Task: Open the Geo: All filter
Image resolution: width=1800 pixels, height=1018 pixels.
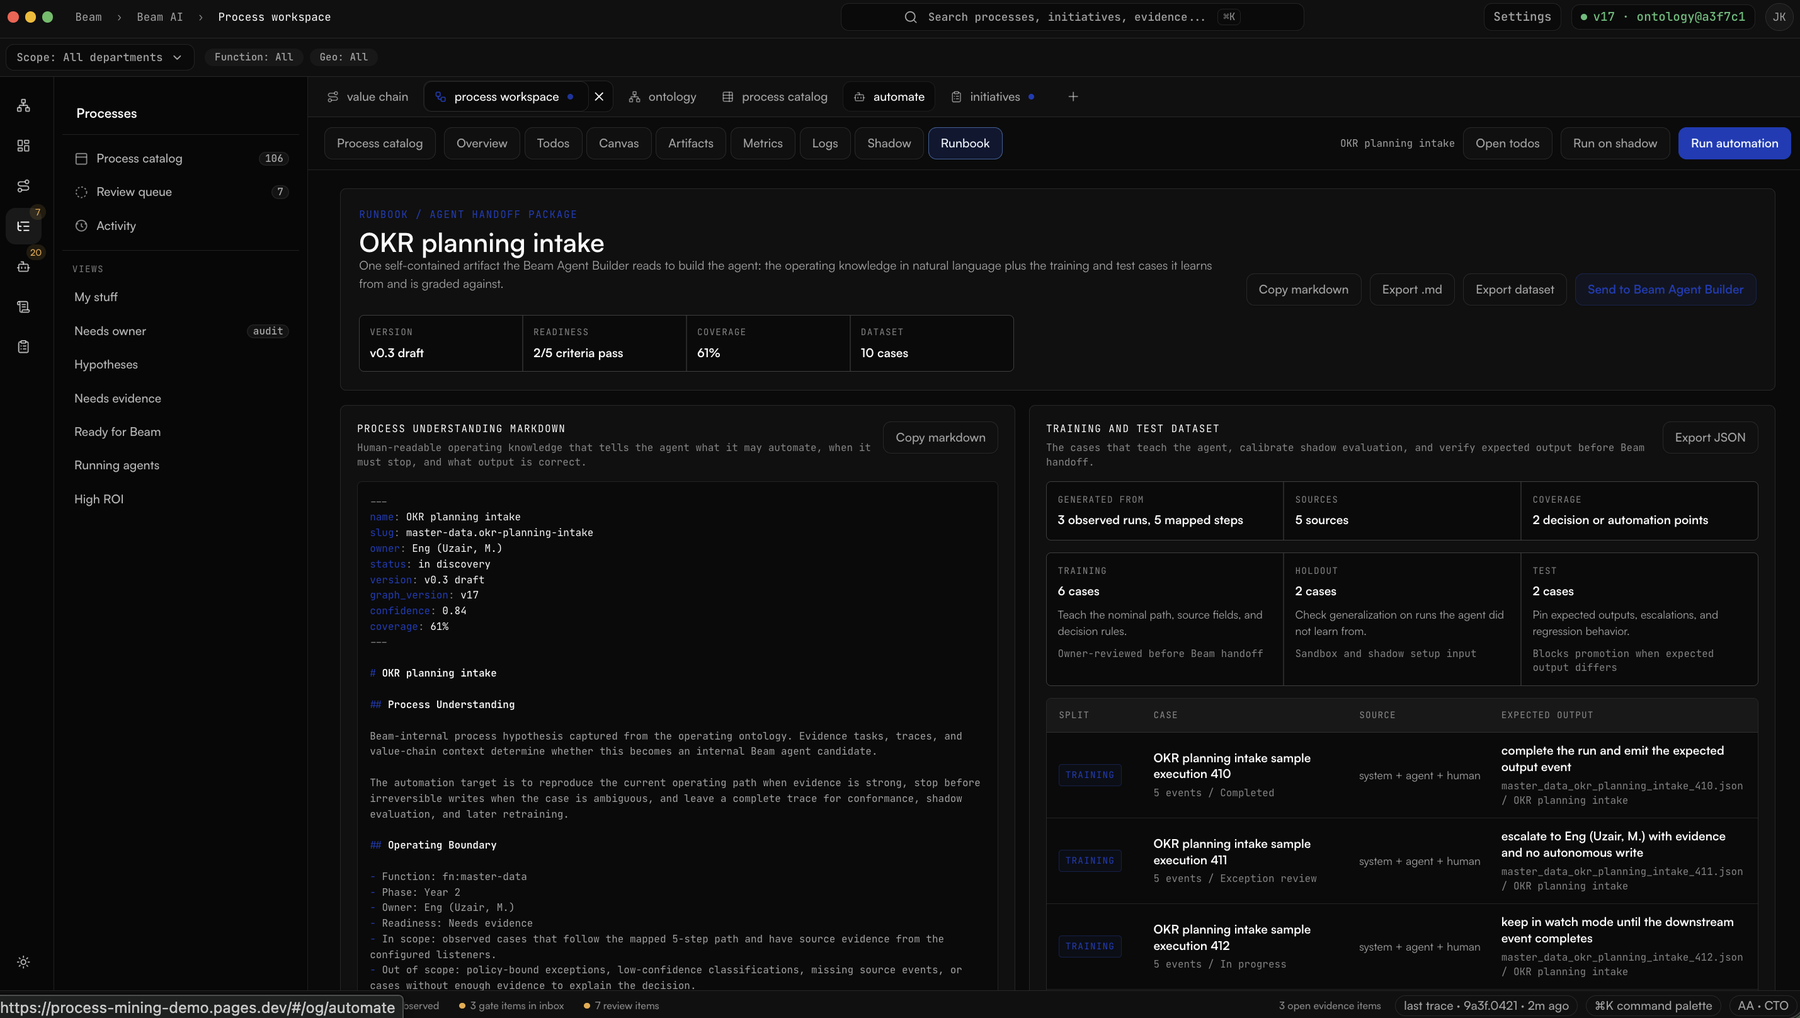Action: click(344, 57)
